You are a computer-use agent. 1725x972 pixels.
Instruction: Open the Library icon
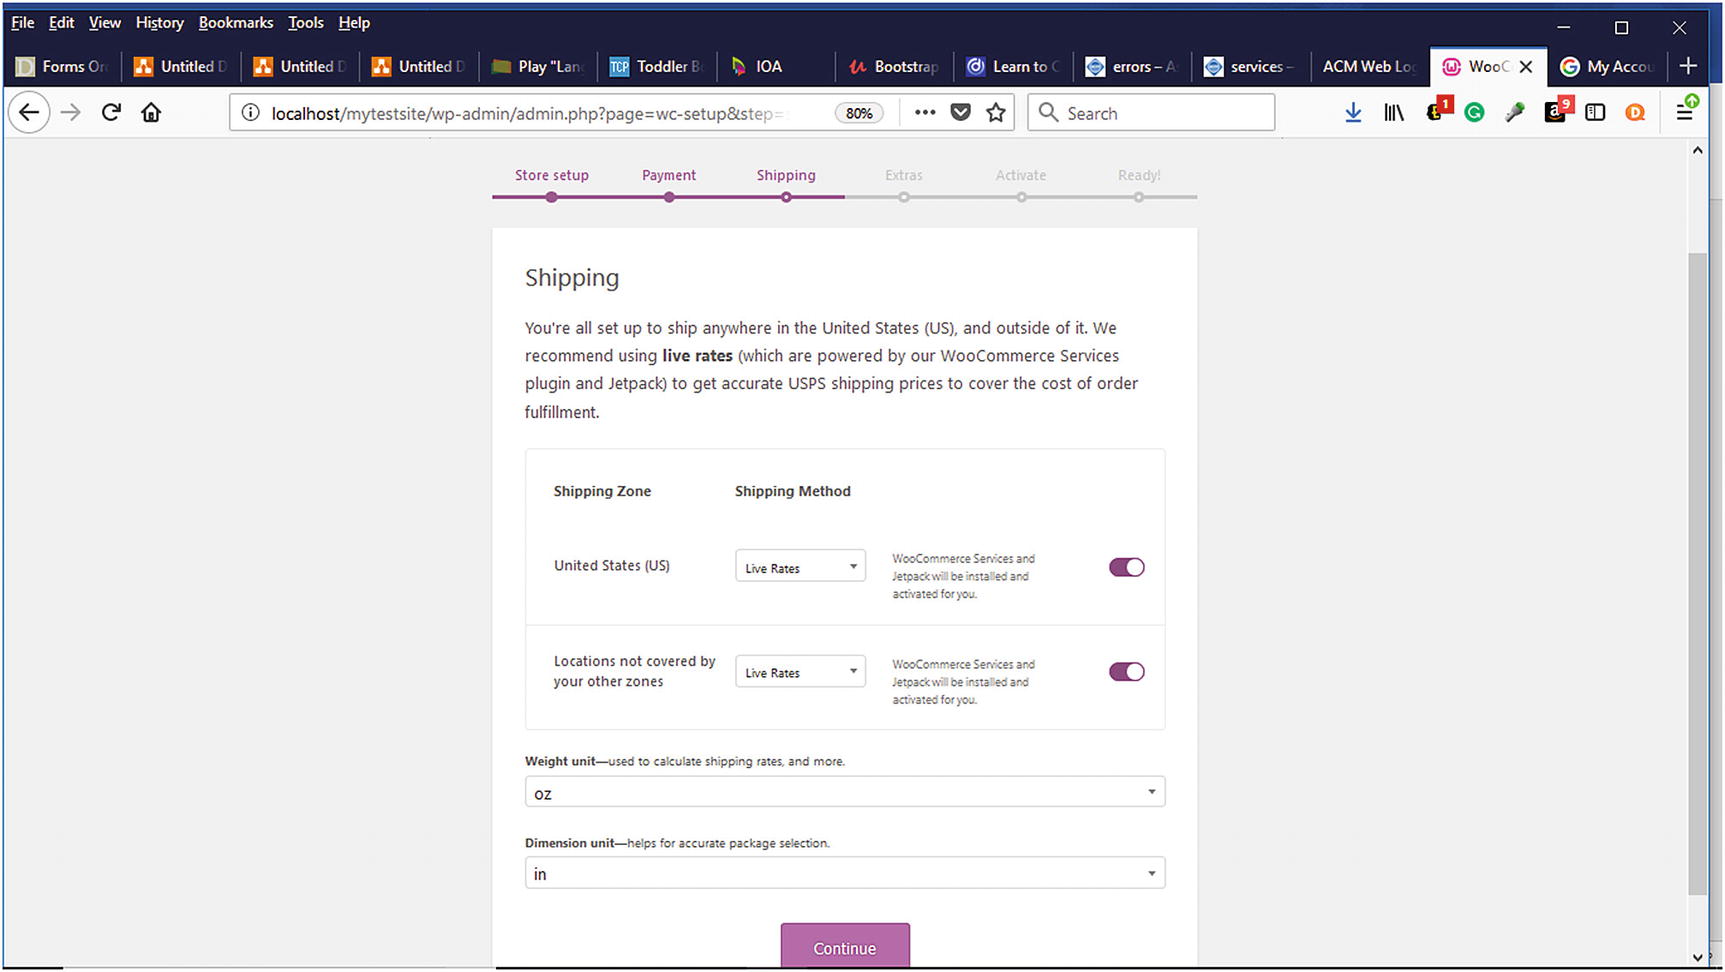coord(1393,113)
